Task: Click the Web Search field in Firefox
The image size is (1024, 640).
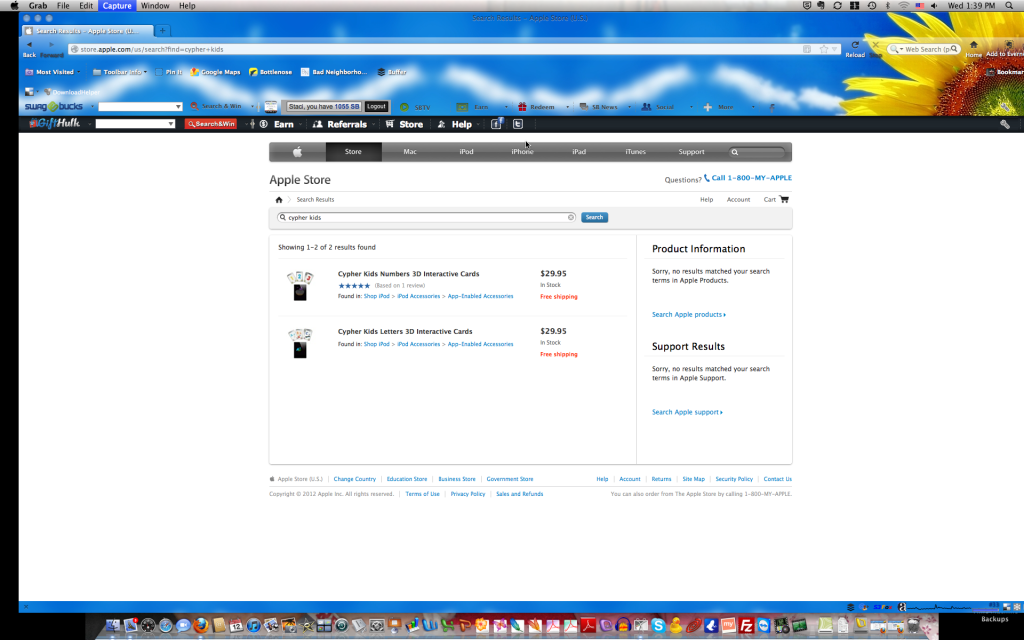Action: point(923,49)
